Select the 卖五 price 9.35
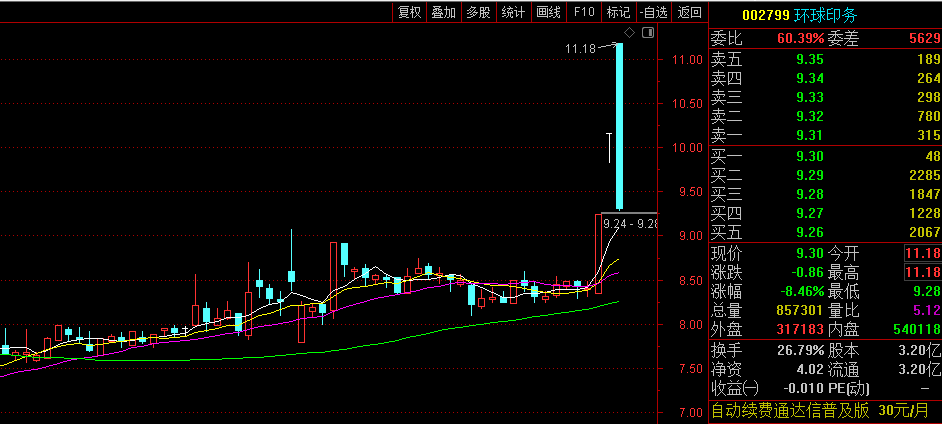This screenshot has height=424, width=942. (810, 59)
